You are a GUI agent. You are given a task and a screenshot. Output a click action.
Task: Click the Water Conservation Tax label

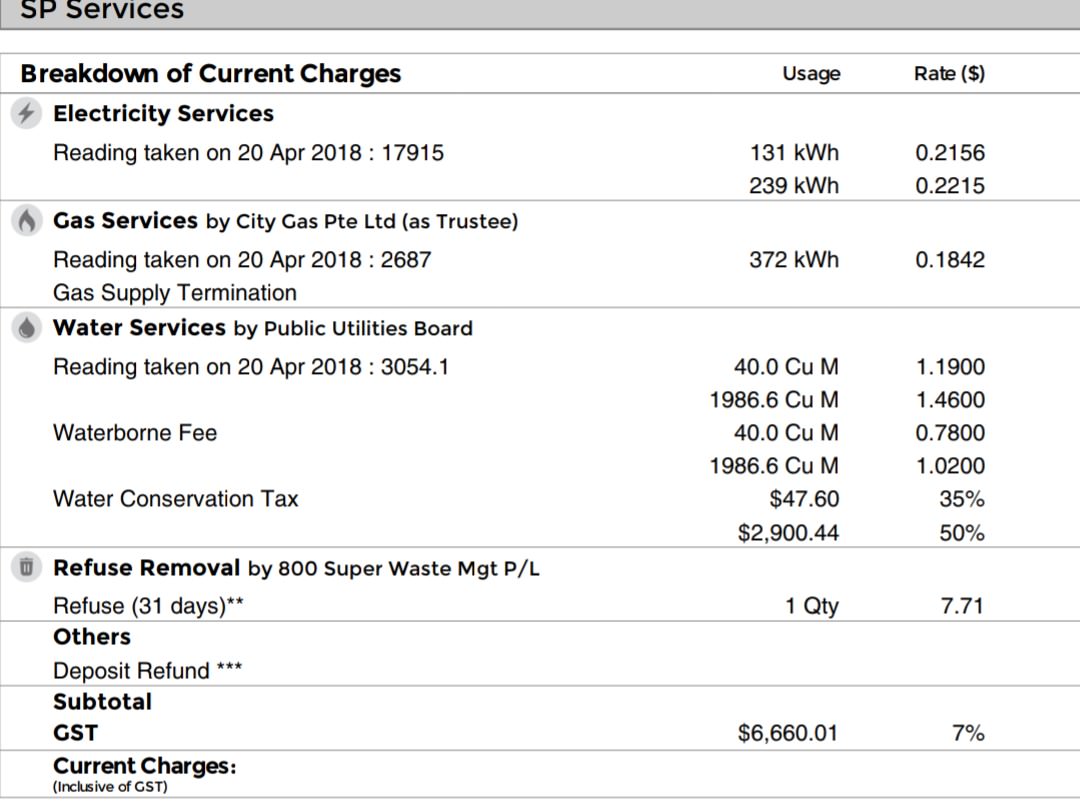click(x=175, y=499)
